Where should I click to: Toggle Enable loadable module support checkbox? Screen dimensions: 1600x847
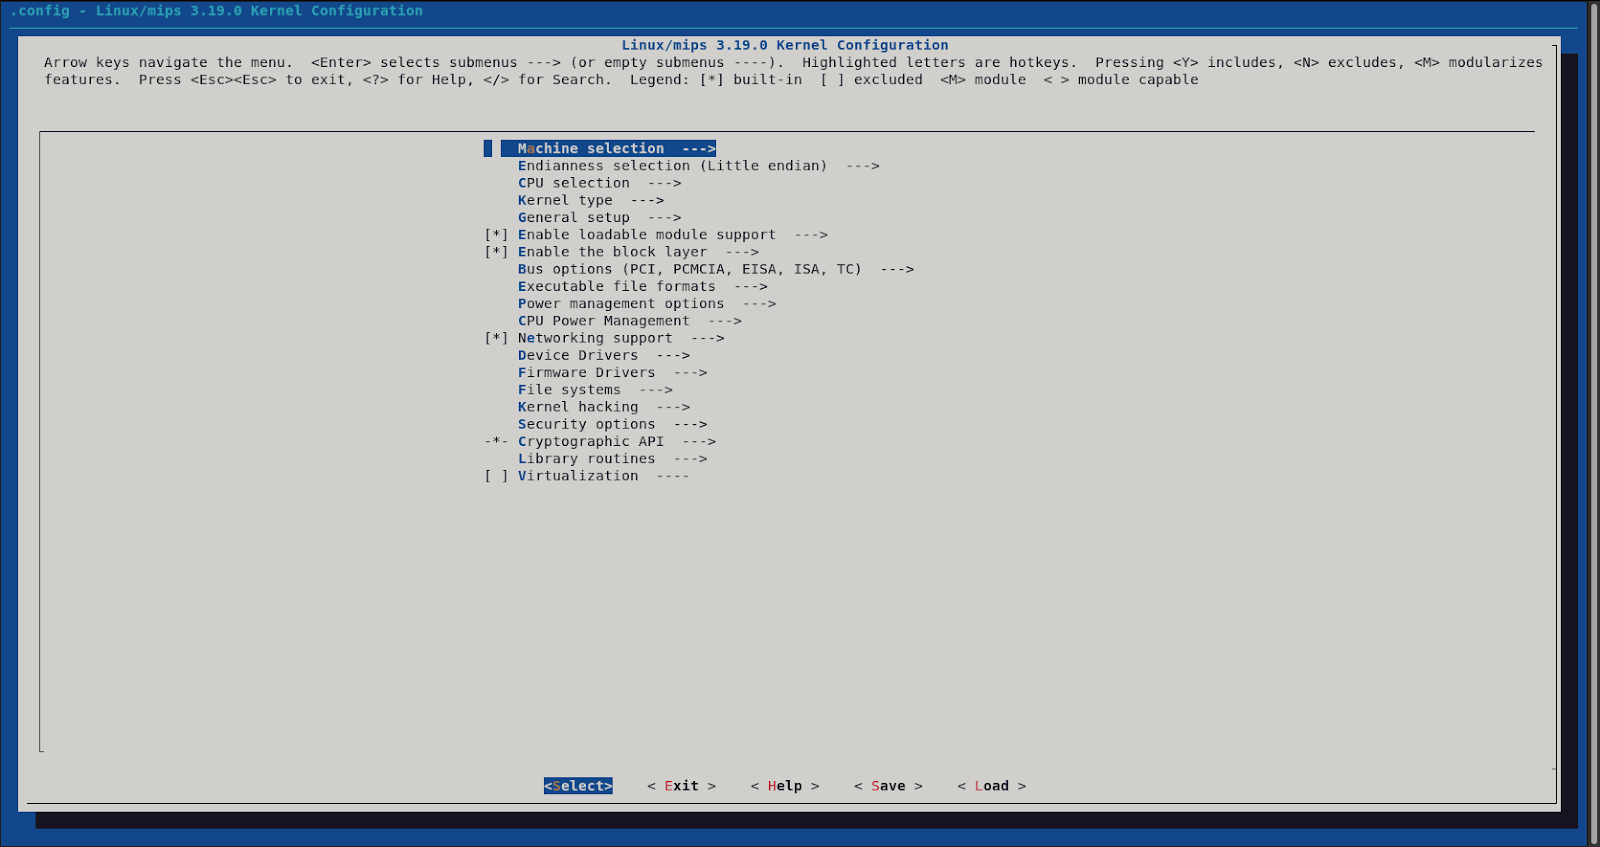tap(497, 235)
